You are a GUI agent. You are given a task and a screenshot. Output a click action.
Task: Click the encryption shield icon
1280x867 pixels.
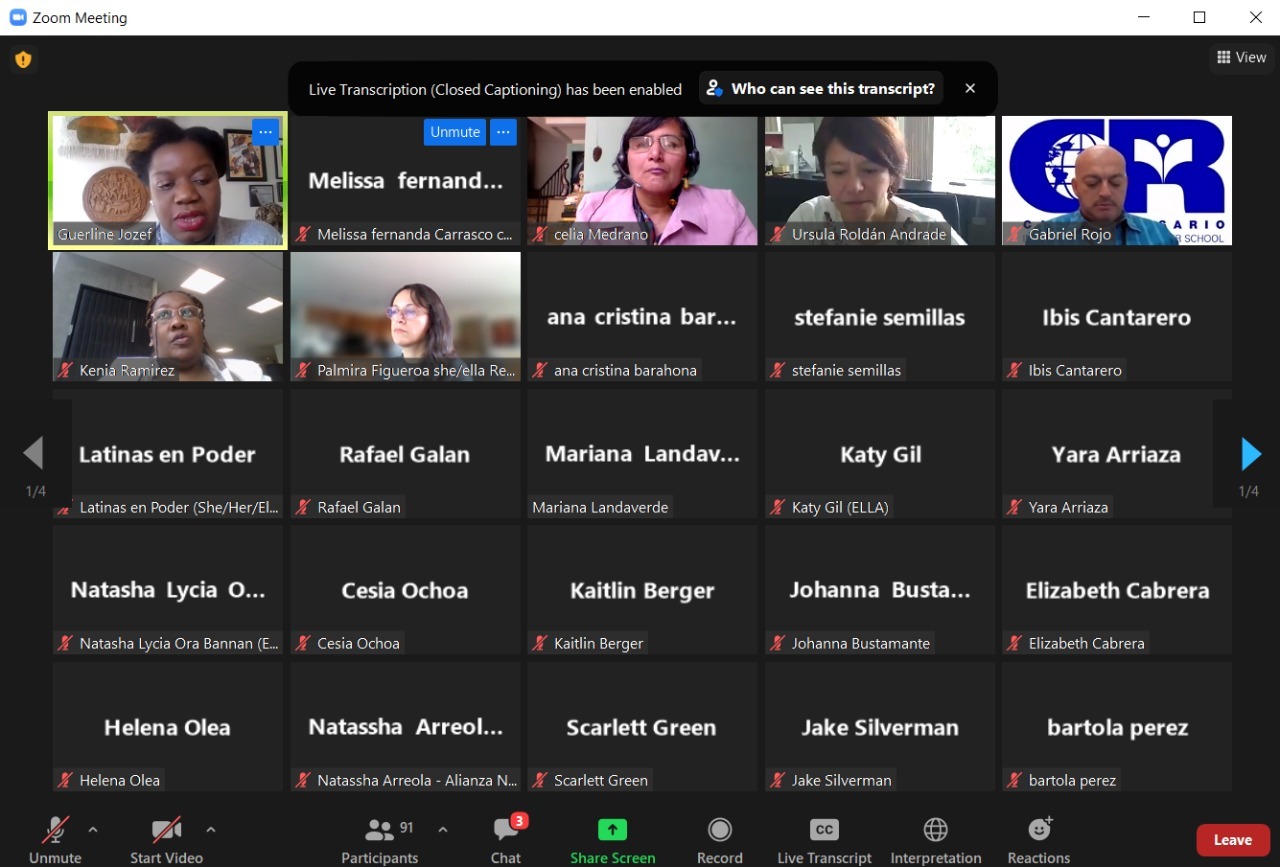23,60
